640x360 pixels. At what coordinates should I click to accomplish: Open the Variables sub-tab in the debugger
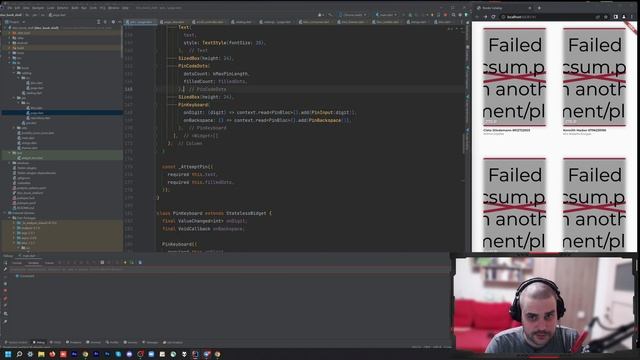pos(33,262)
